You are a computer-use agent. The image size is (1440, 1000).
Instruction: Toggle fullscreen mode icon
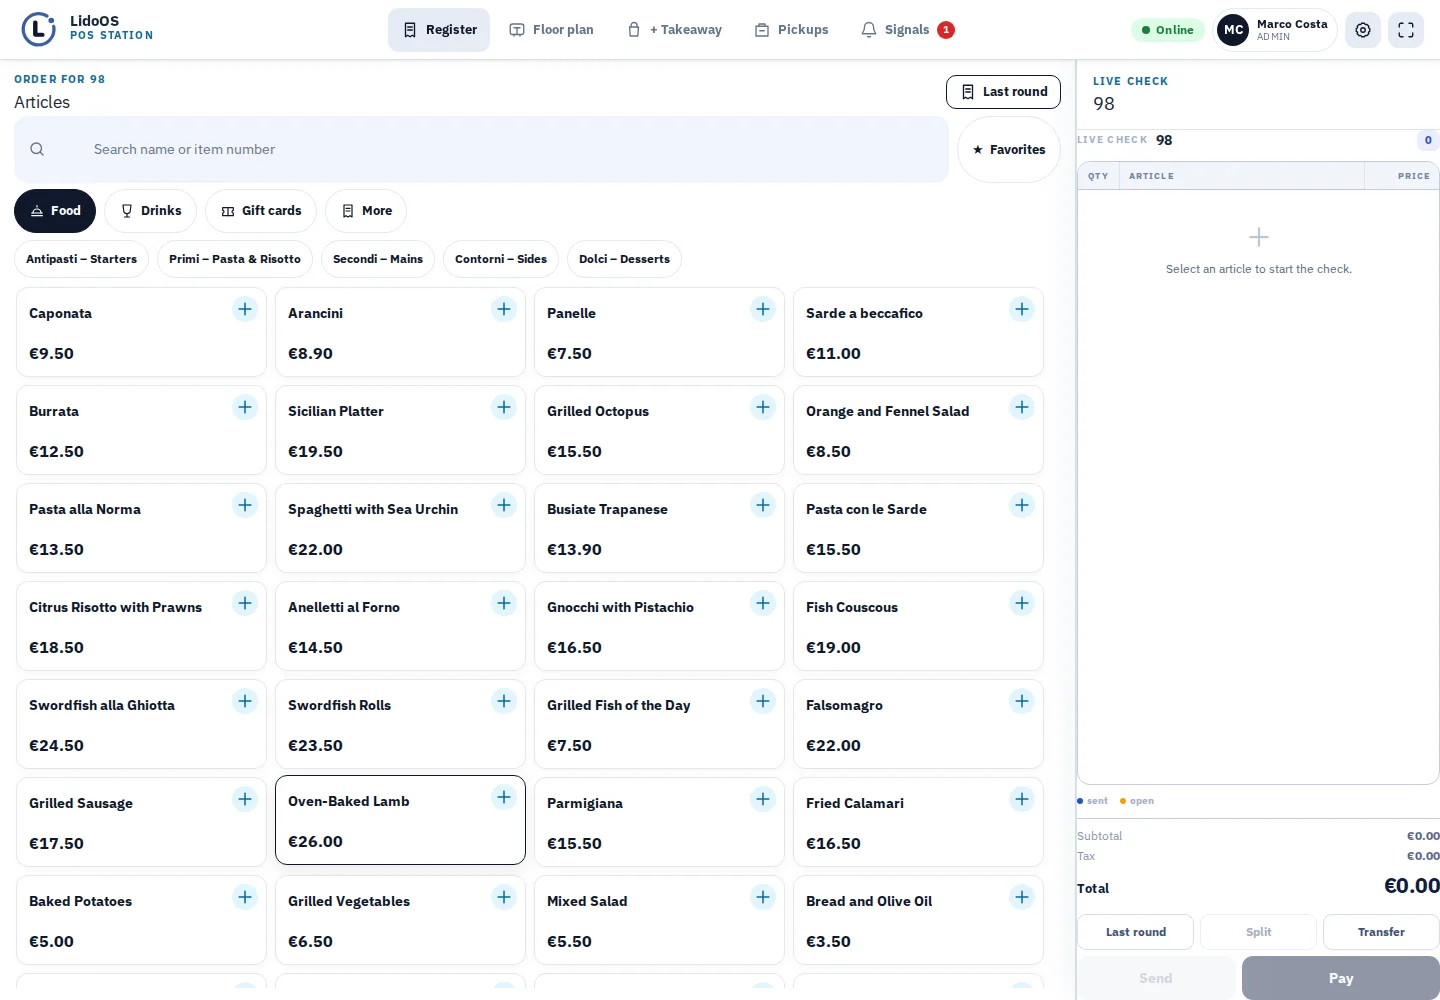click(x=1406, y=30)
